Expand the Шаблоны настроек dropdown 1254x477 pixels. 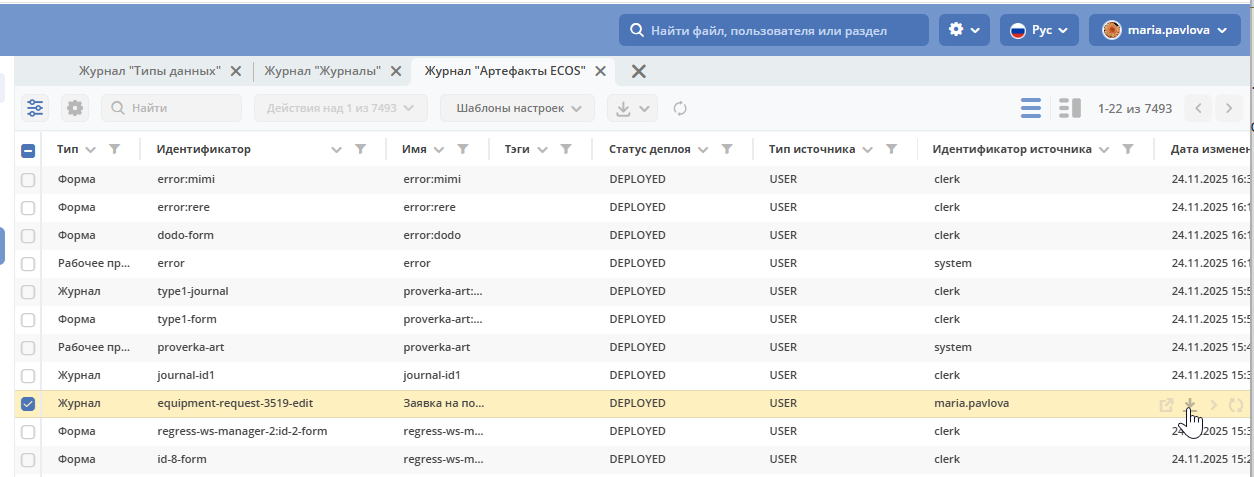coord(518,108)
